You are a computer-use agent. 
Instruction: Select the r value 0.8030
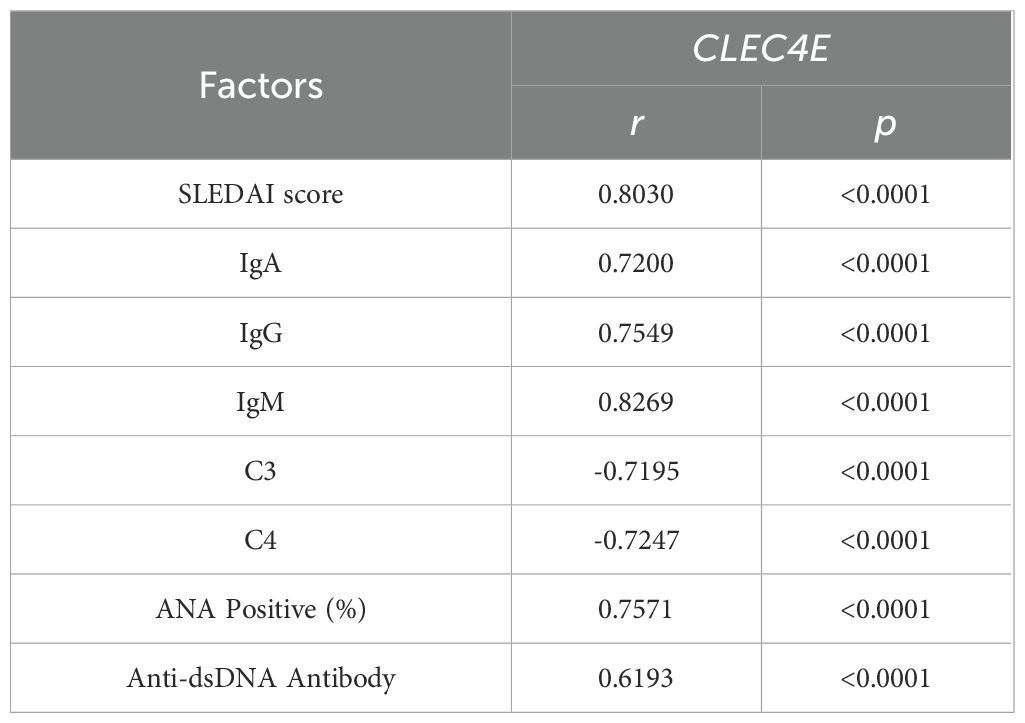[x=636, y=194]
